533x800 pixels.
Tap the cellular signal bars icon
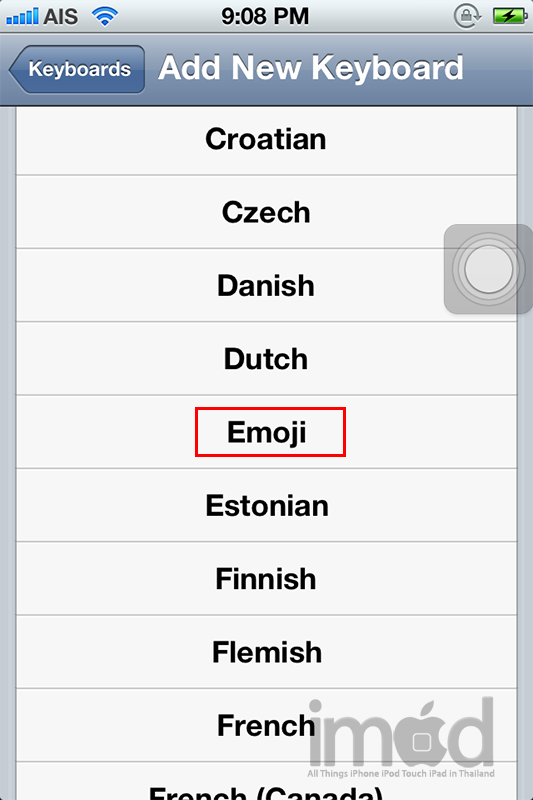click(x=22, y=16)
